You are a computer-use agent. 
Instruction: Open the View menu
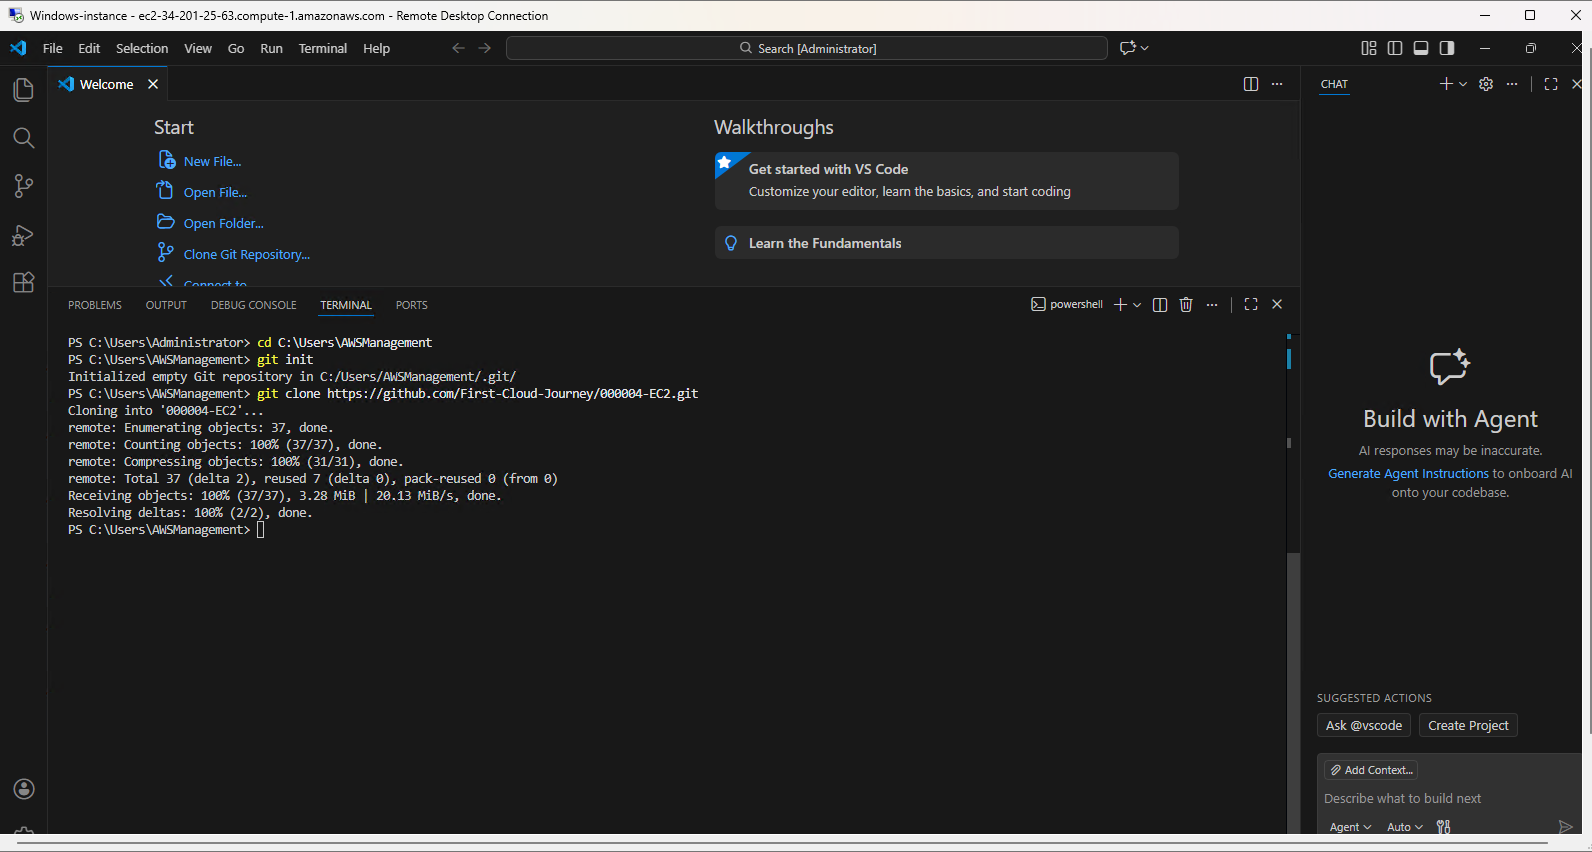pyautogui.click(x=198, y=48)
